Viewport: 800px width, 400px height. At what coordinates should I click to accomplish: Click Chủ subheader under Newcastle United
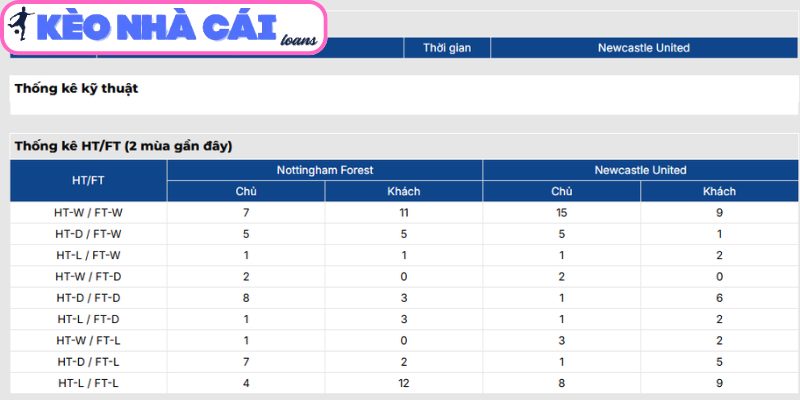point(561,191)
